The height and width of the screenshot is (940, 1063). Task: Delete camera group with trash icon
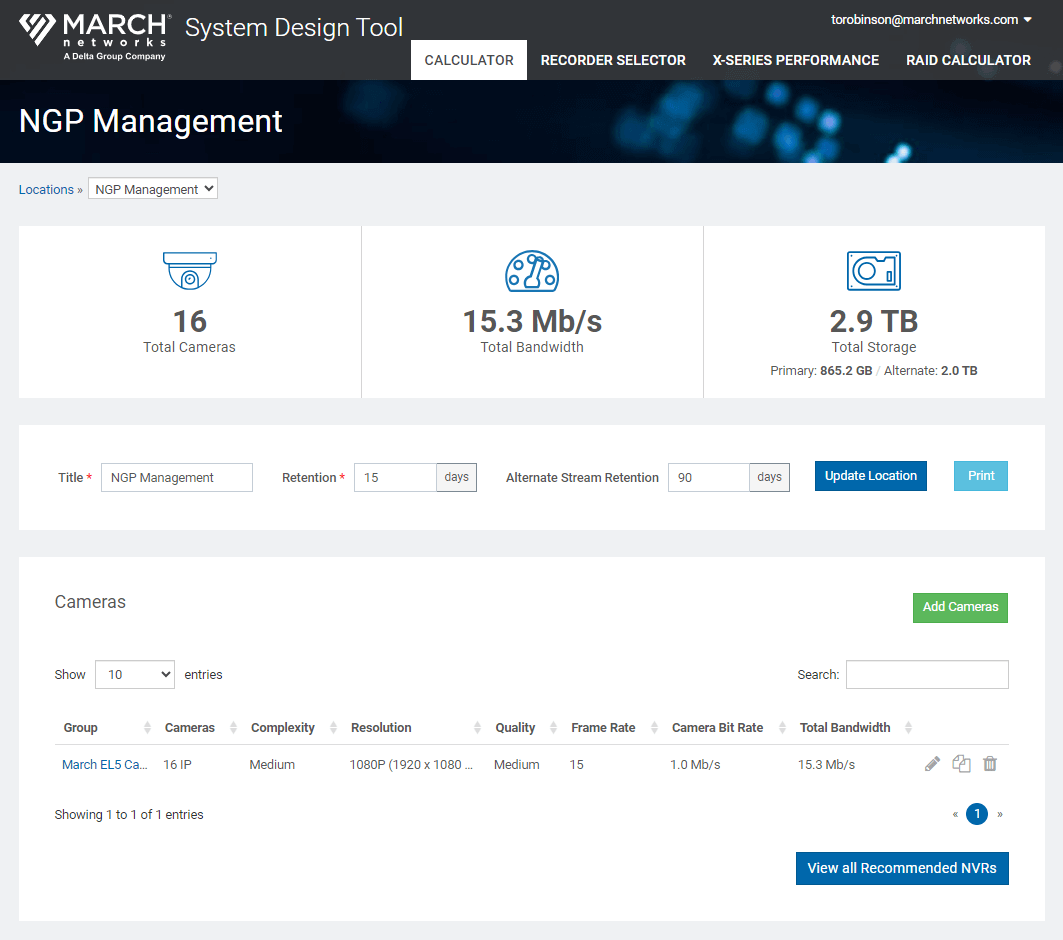click(x=990, y=764)
